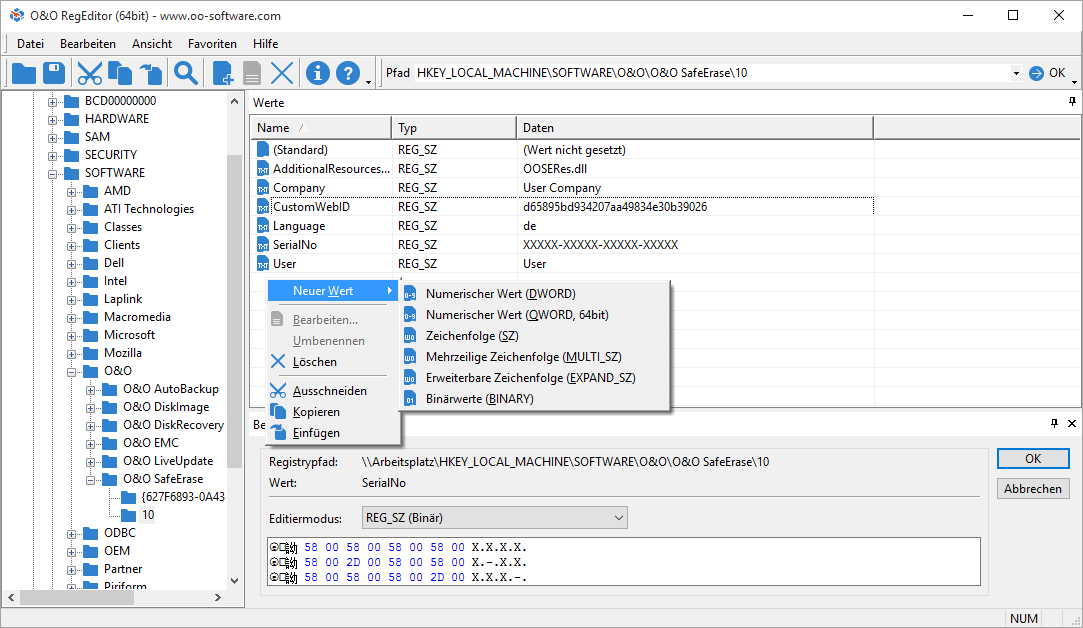This screenshot has width=1083, height=628.
Task: Click the QWORD value icon in submenu
Action: pyautogui.click(x=410, y=315)
